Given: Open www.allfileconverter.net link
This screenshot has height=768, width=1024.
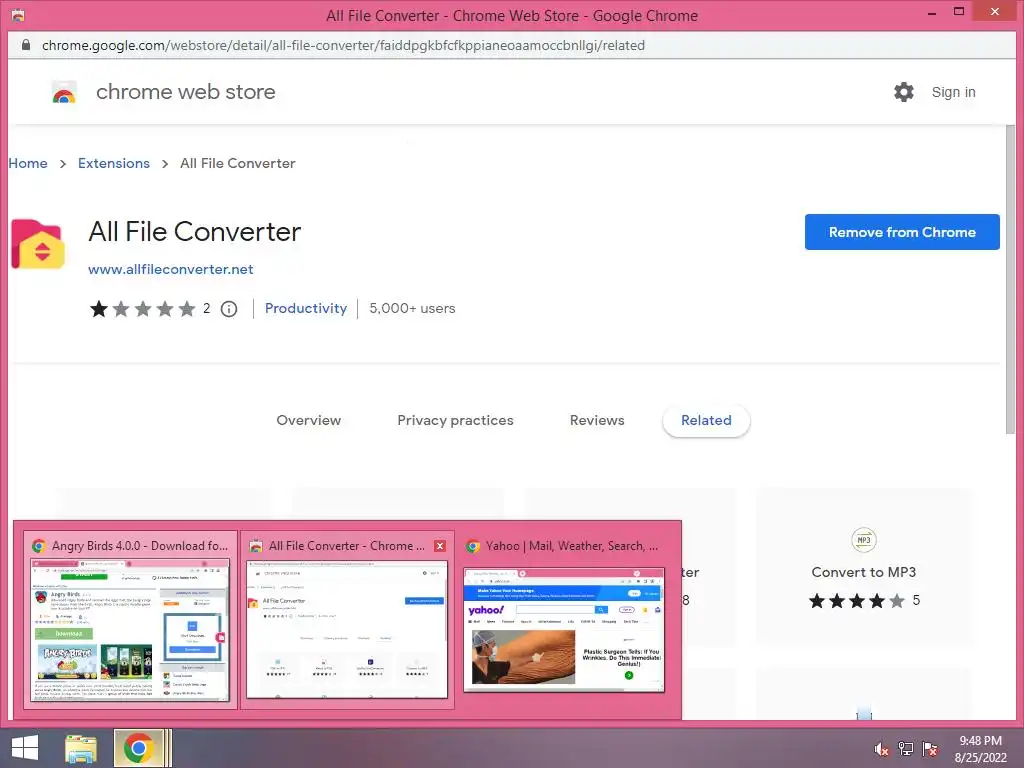Looking at the screenshot, I should (170, 269).
